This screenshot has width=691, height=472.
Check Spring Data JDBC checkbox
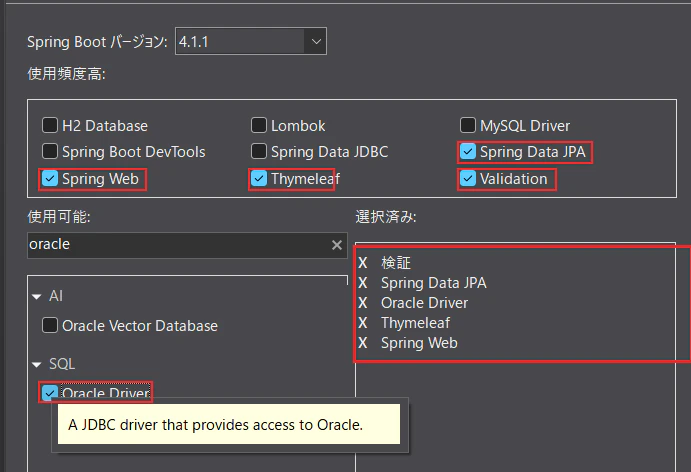(259, 152)
